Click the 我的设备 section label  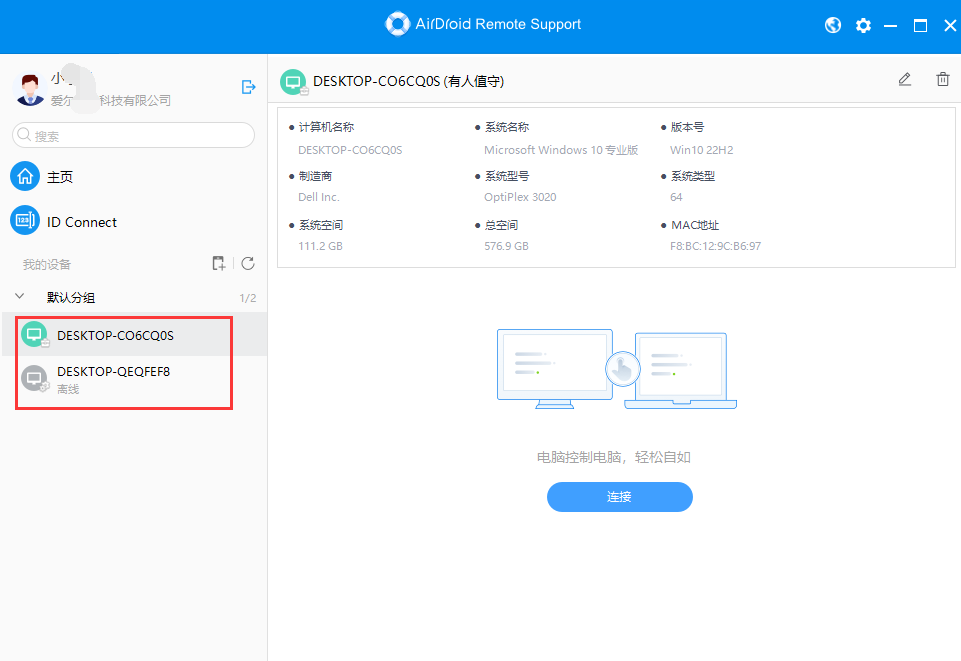click(47, 265)
